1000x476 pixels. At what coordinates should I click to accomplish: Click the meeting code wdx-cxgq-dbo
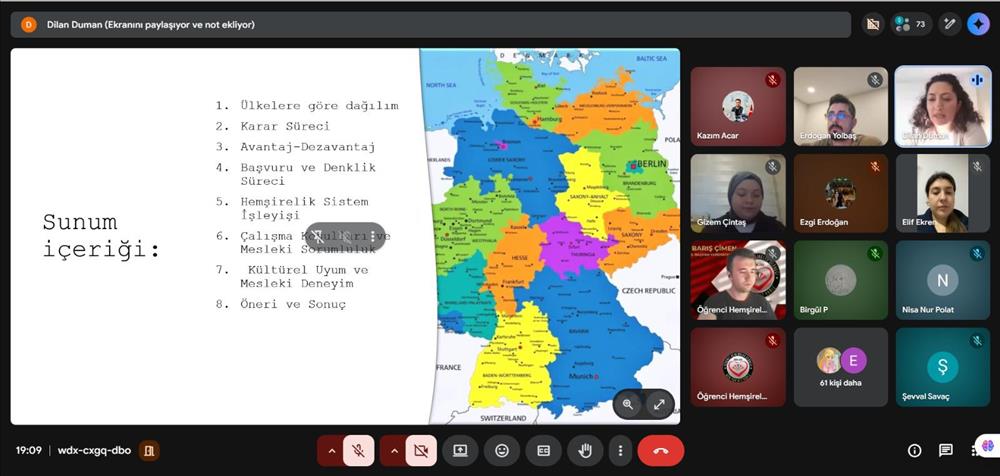[94, 451]
